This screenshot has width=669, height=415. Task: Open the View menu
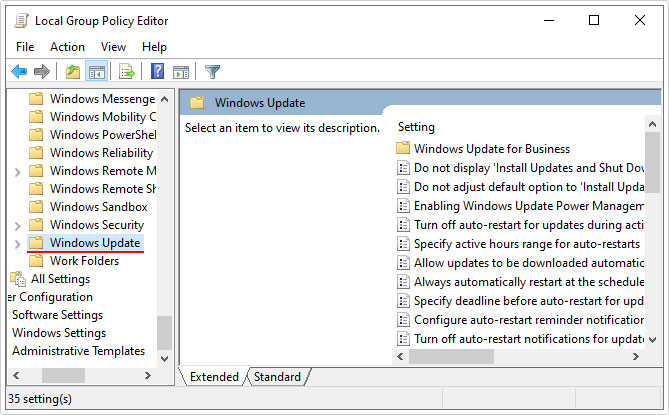pos(113,46)
